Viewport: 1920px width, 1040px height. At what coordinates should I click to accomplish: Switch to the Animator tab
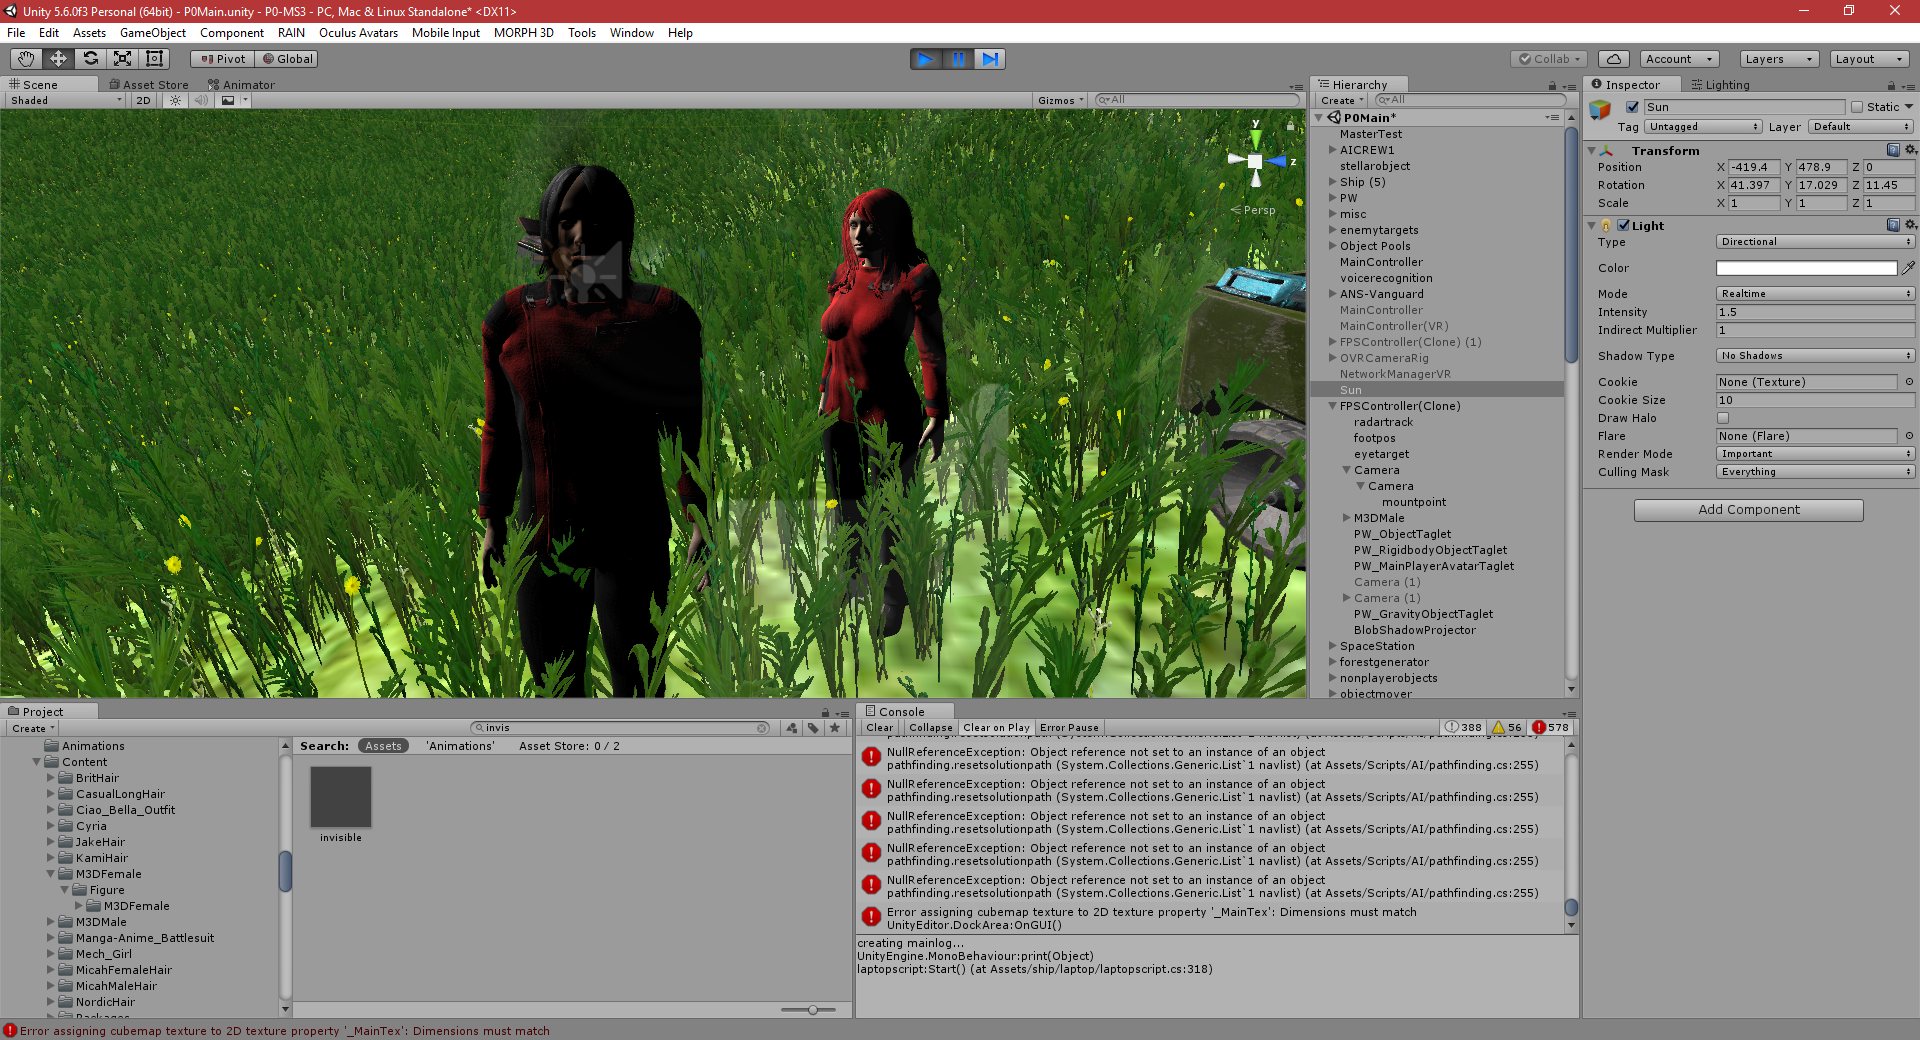point(241,85)
